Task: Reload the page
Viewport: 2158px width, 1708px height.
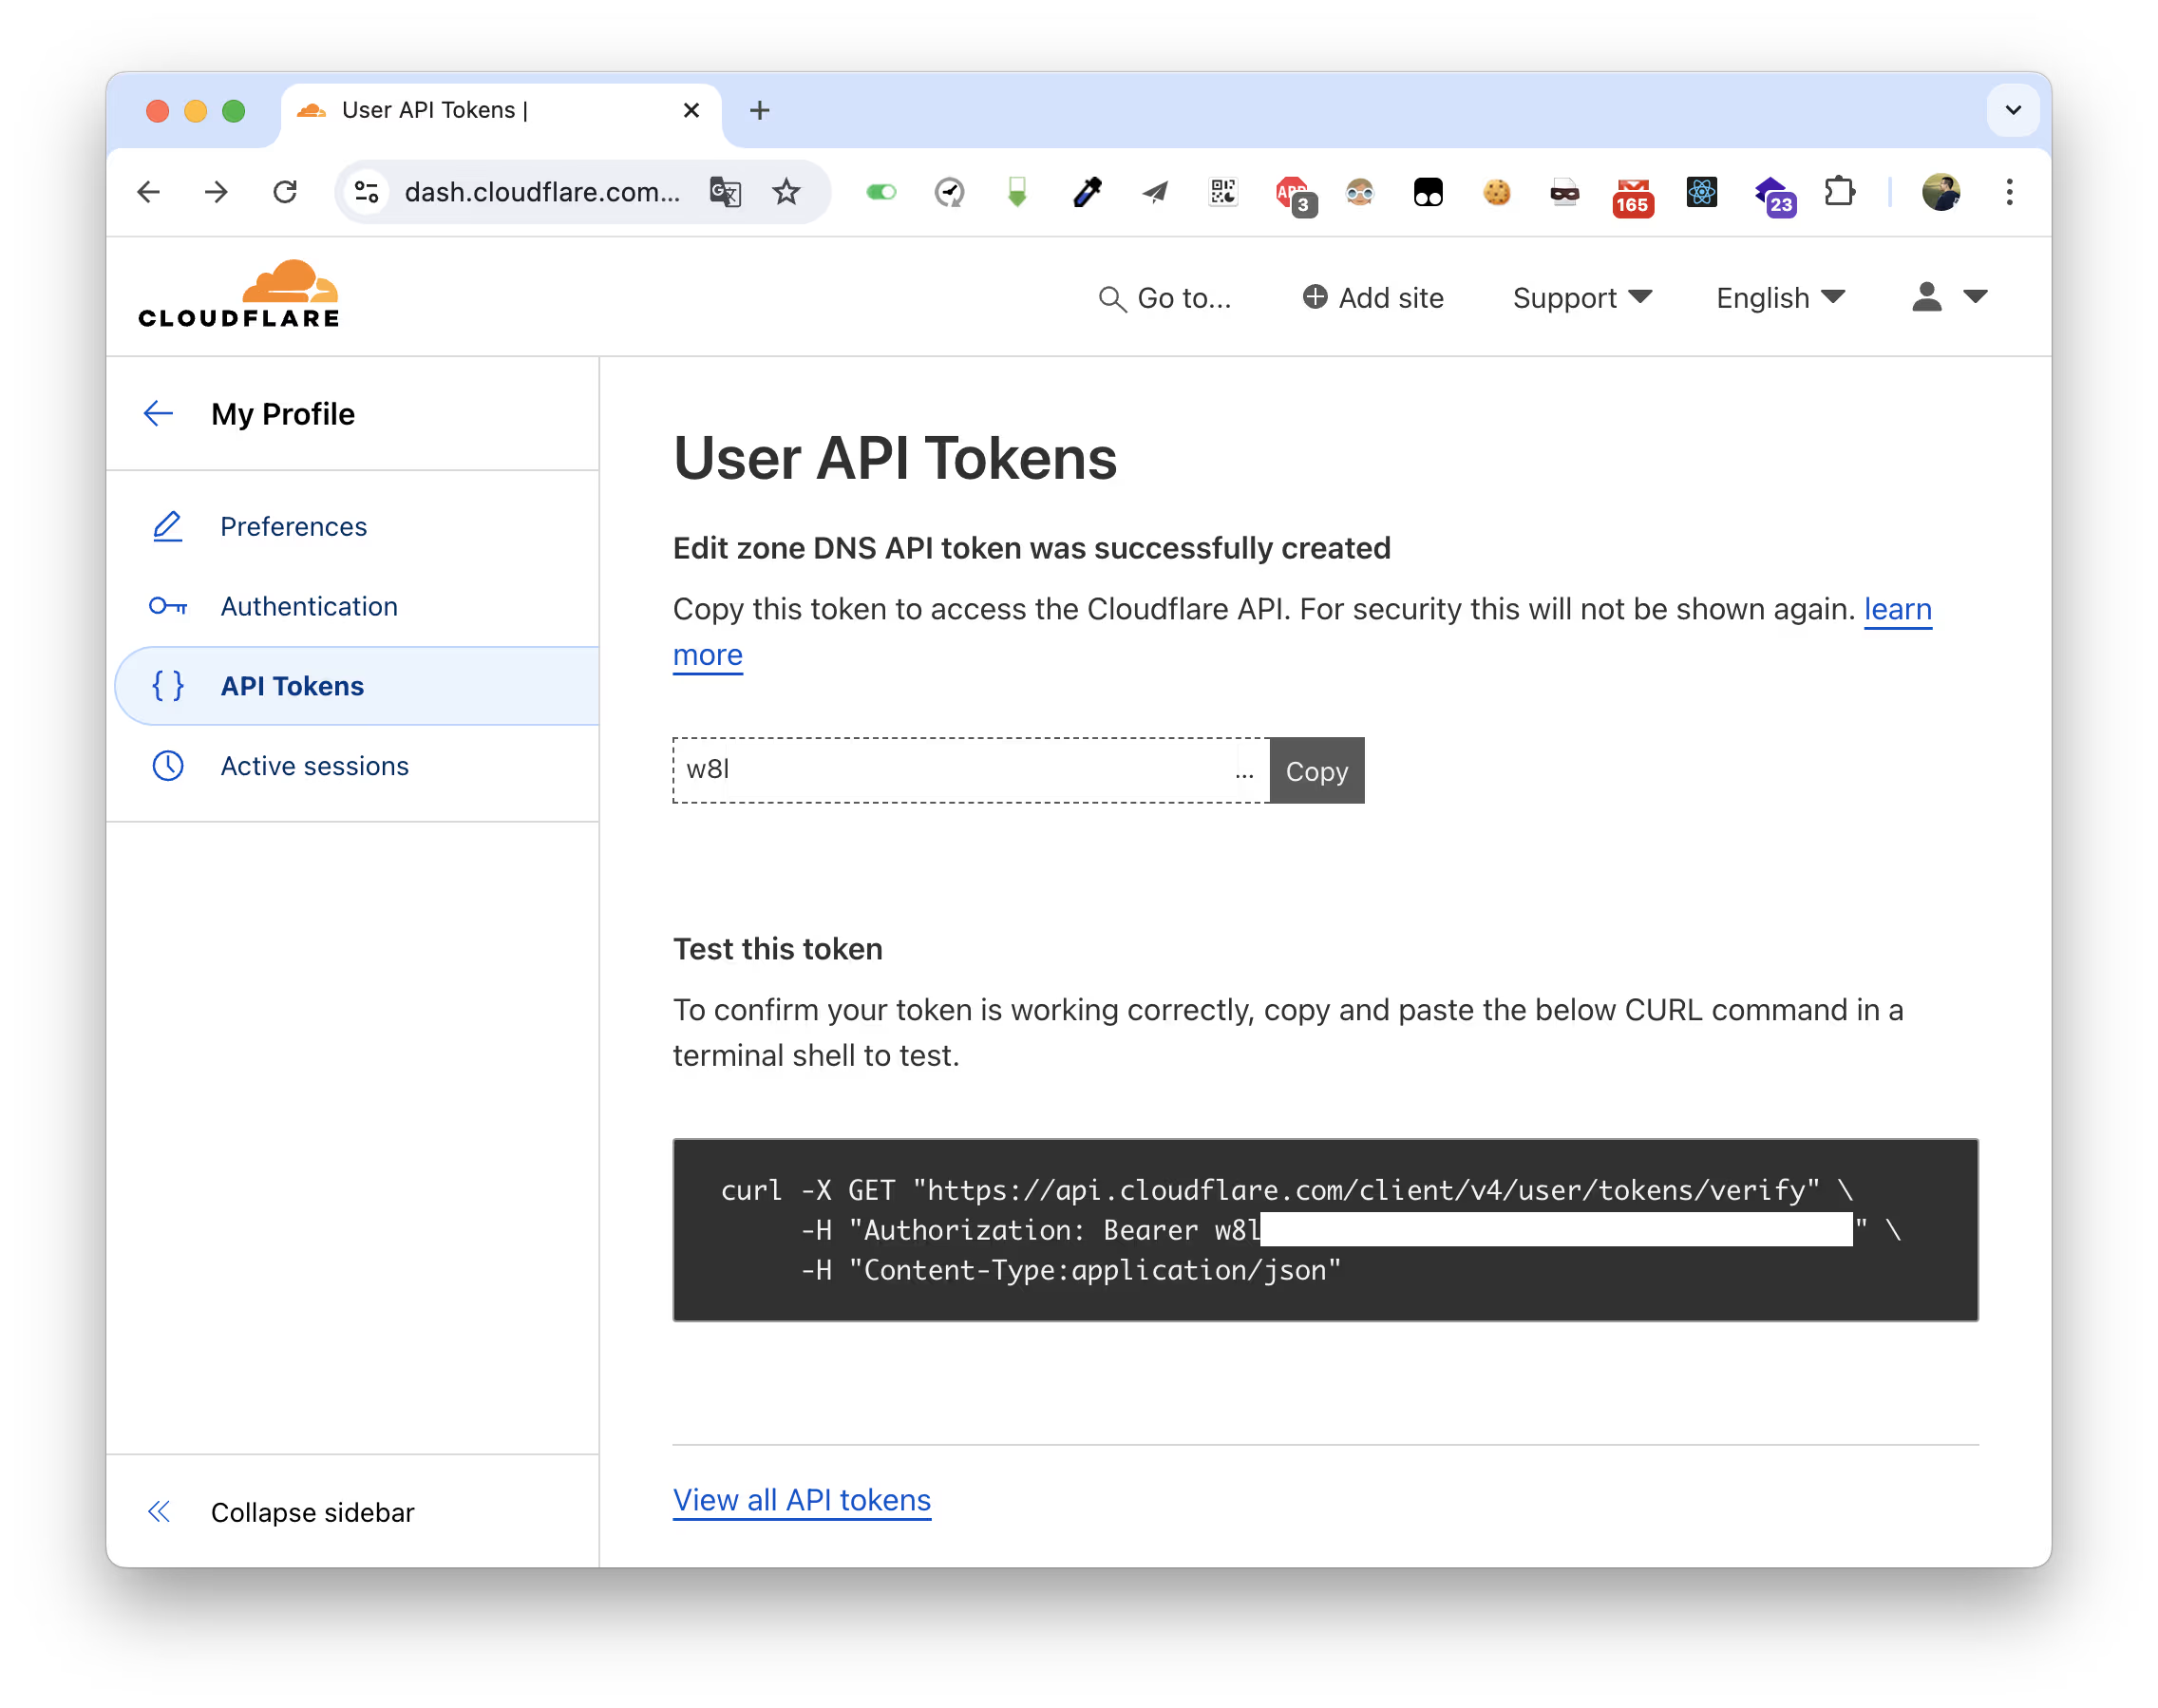Action: [285, 191]
